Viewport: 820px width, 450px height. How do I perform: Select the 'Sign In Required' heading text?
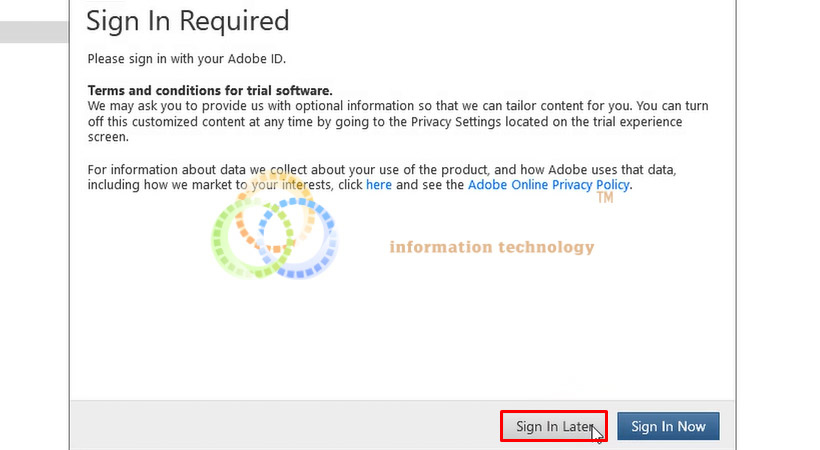pos(188,21)
